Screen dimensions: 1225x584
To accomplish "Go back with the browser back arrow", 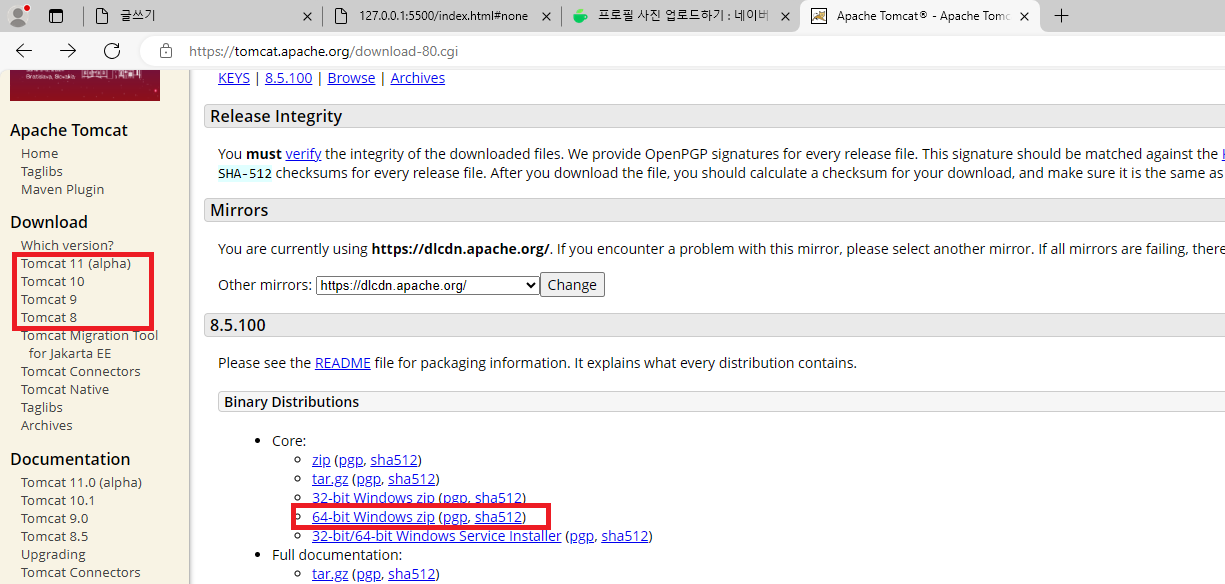I will (24, 51).
